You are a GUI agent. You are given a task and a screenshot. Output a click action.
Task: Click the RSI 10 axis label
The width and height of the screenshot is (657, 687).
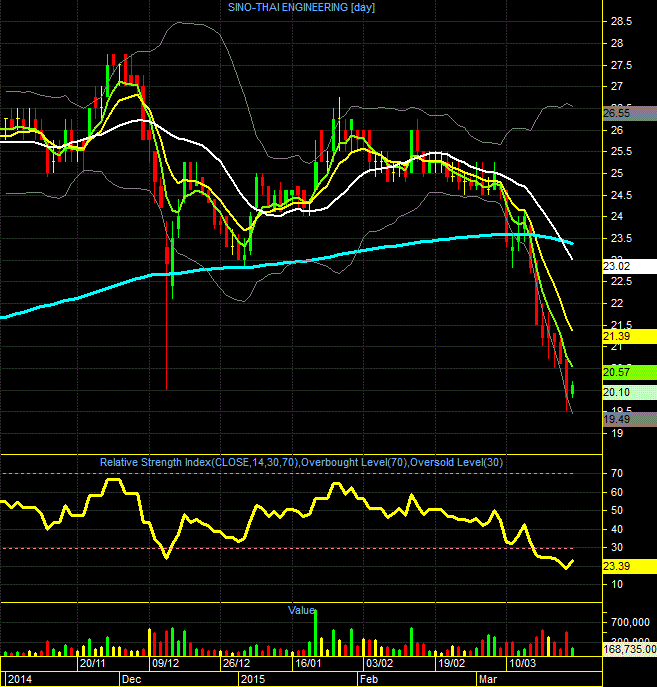click(617, 584)
